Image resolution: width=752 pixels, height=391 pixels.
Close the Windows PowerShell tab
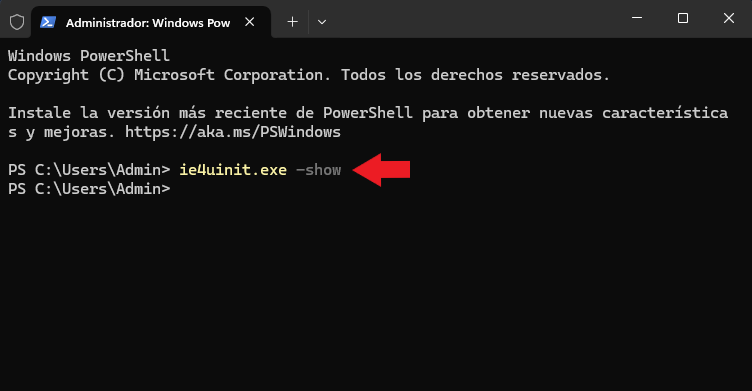(249, 22)
